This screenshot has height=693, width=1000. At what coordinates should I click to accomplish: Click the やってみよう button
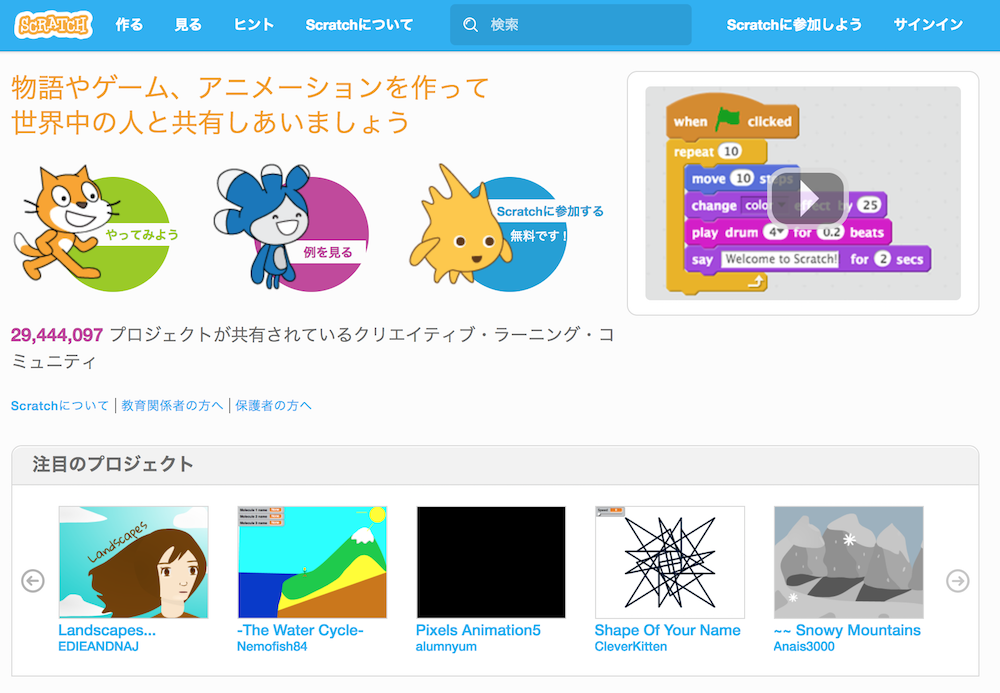tap(142, 235)
